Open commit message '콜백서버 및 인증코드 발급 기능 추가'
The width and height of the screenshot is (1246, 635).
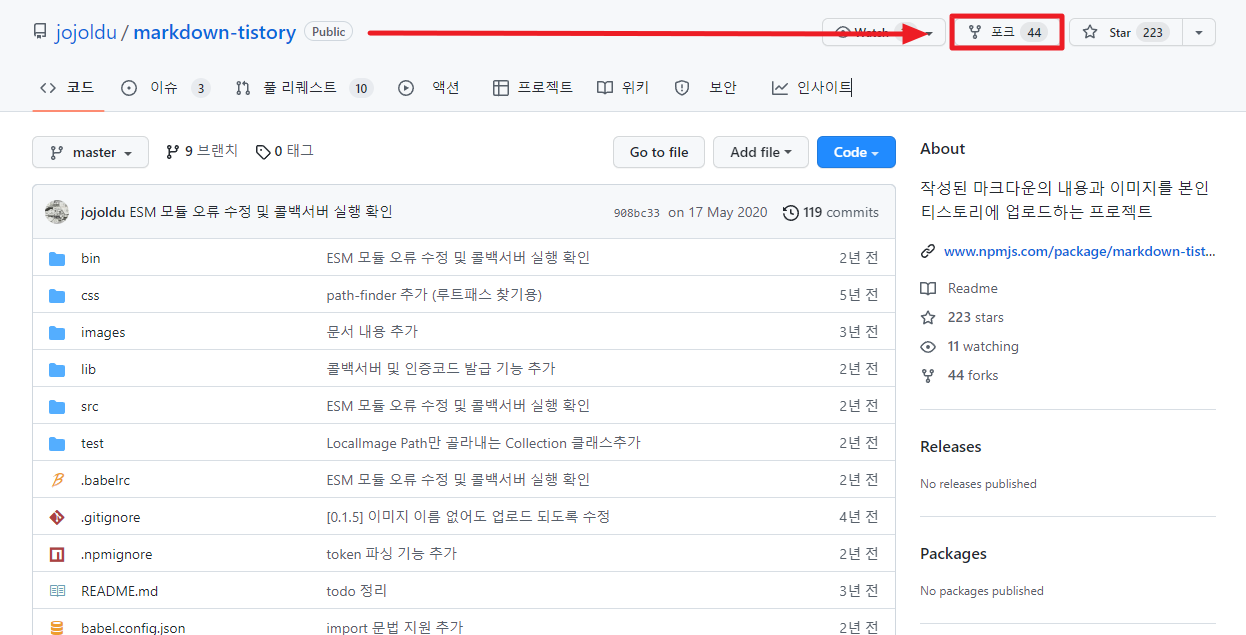point(441,369)
